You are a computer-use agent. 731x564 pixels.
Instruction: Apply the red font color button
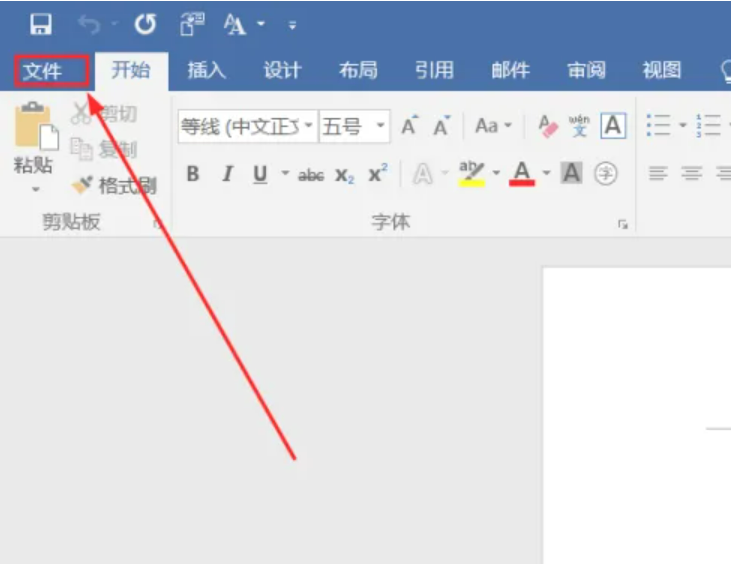coord(521,174)
